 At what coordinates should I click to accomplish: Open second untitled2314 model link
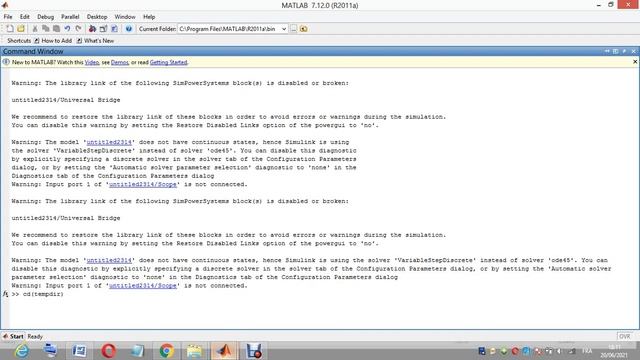109,260
